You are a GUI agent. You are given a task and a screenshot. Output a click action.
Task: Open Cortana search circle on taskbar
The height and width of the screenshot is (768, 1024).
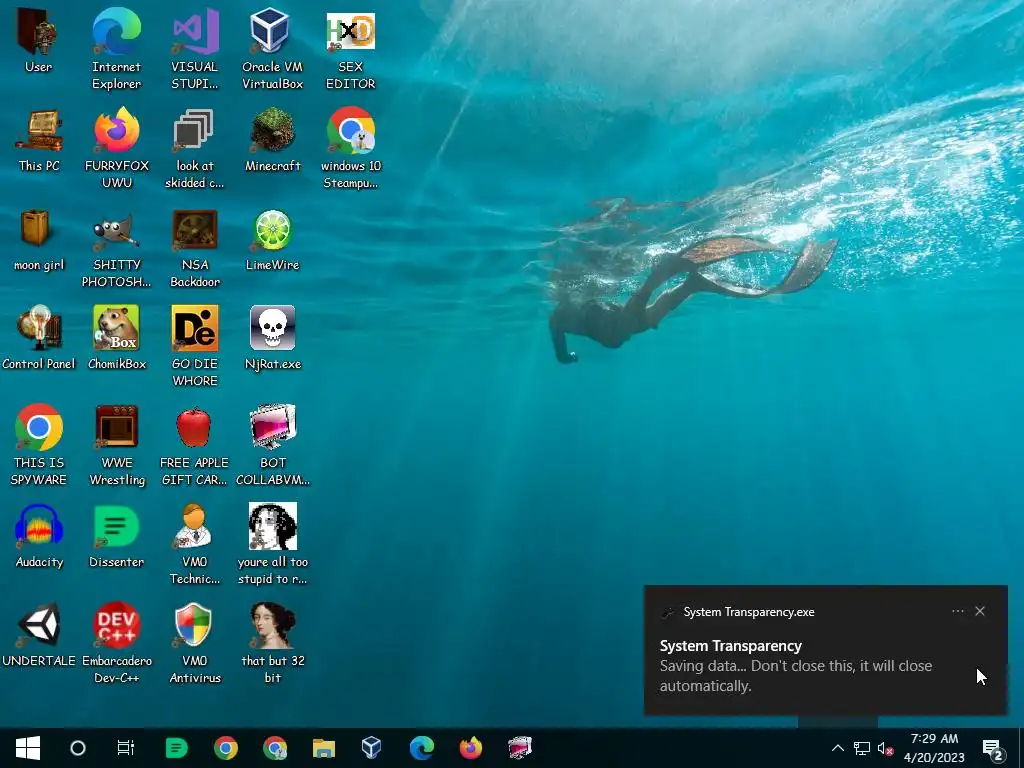[x=77, y=748]
